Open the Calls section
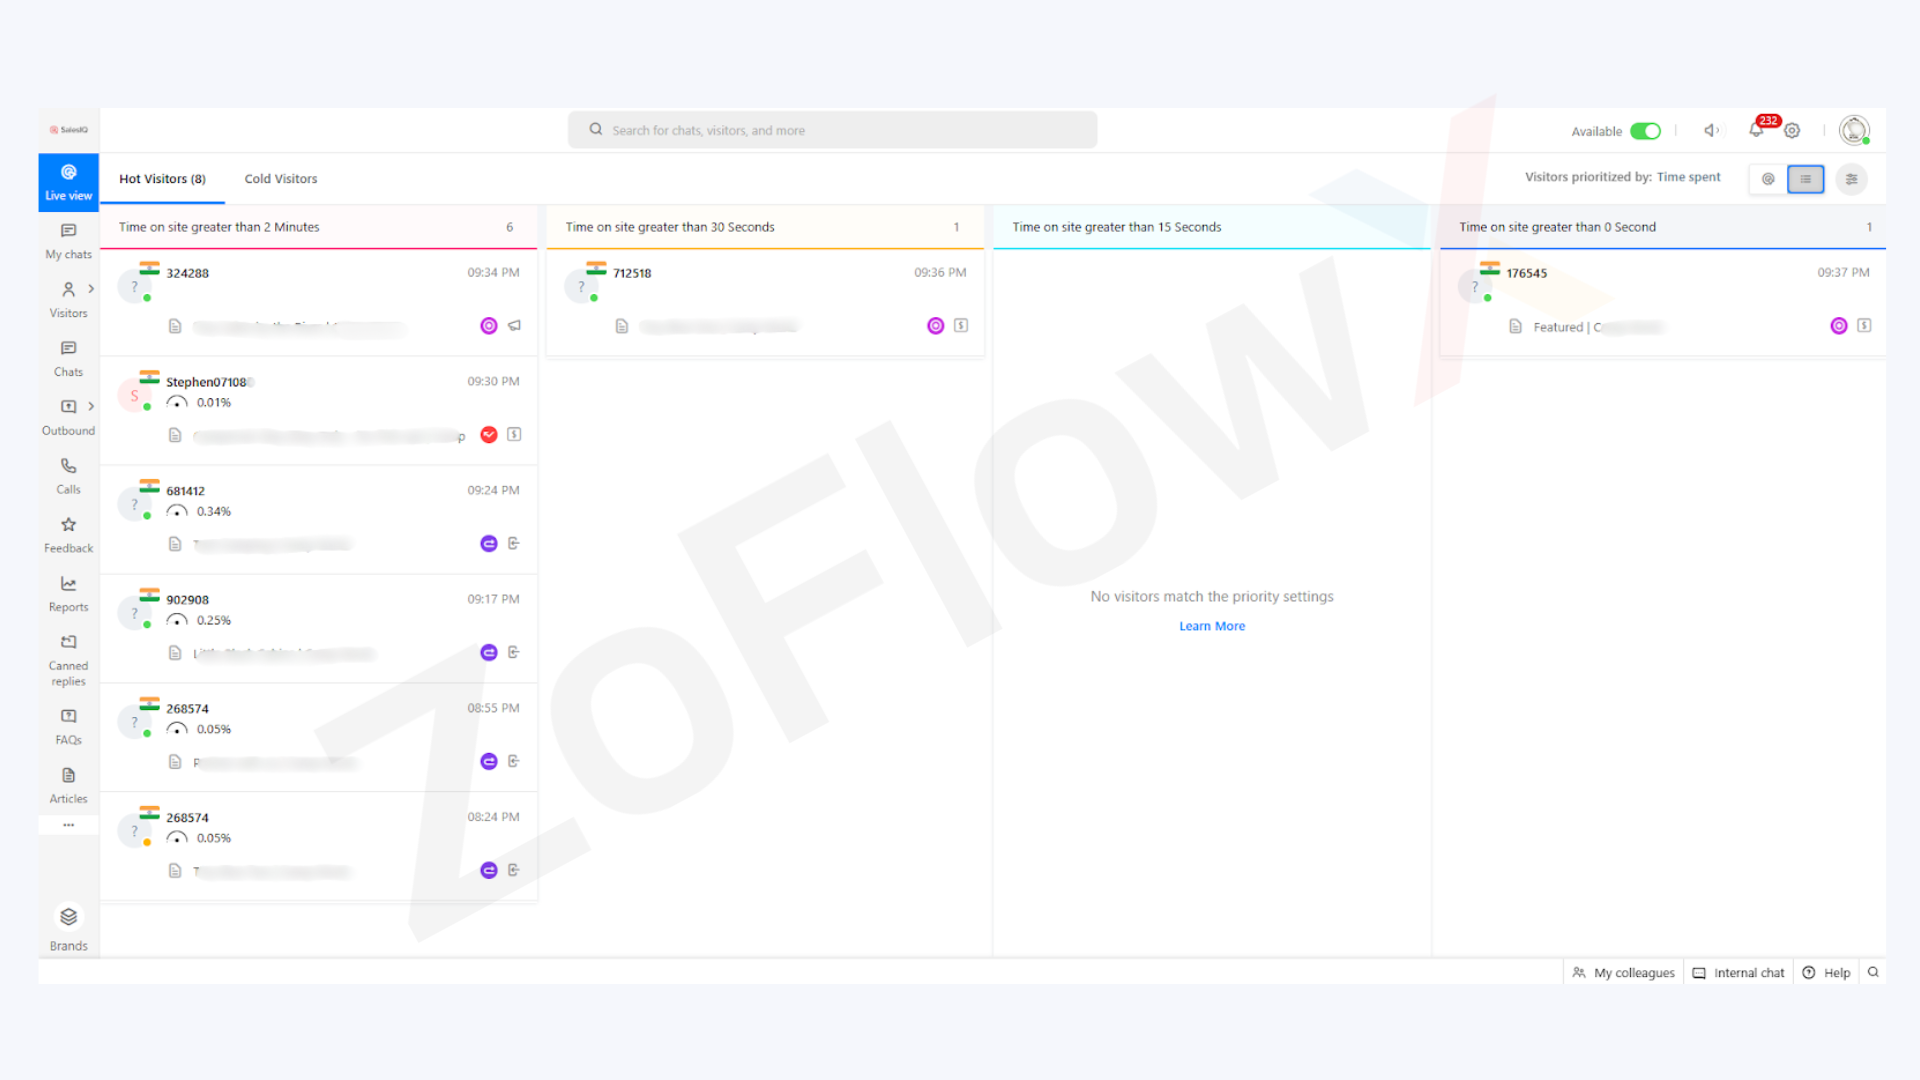This screenshot has width=1920, height=1080. click(x=68, y=475)
